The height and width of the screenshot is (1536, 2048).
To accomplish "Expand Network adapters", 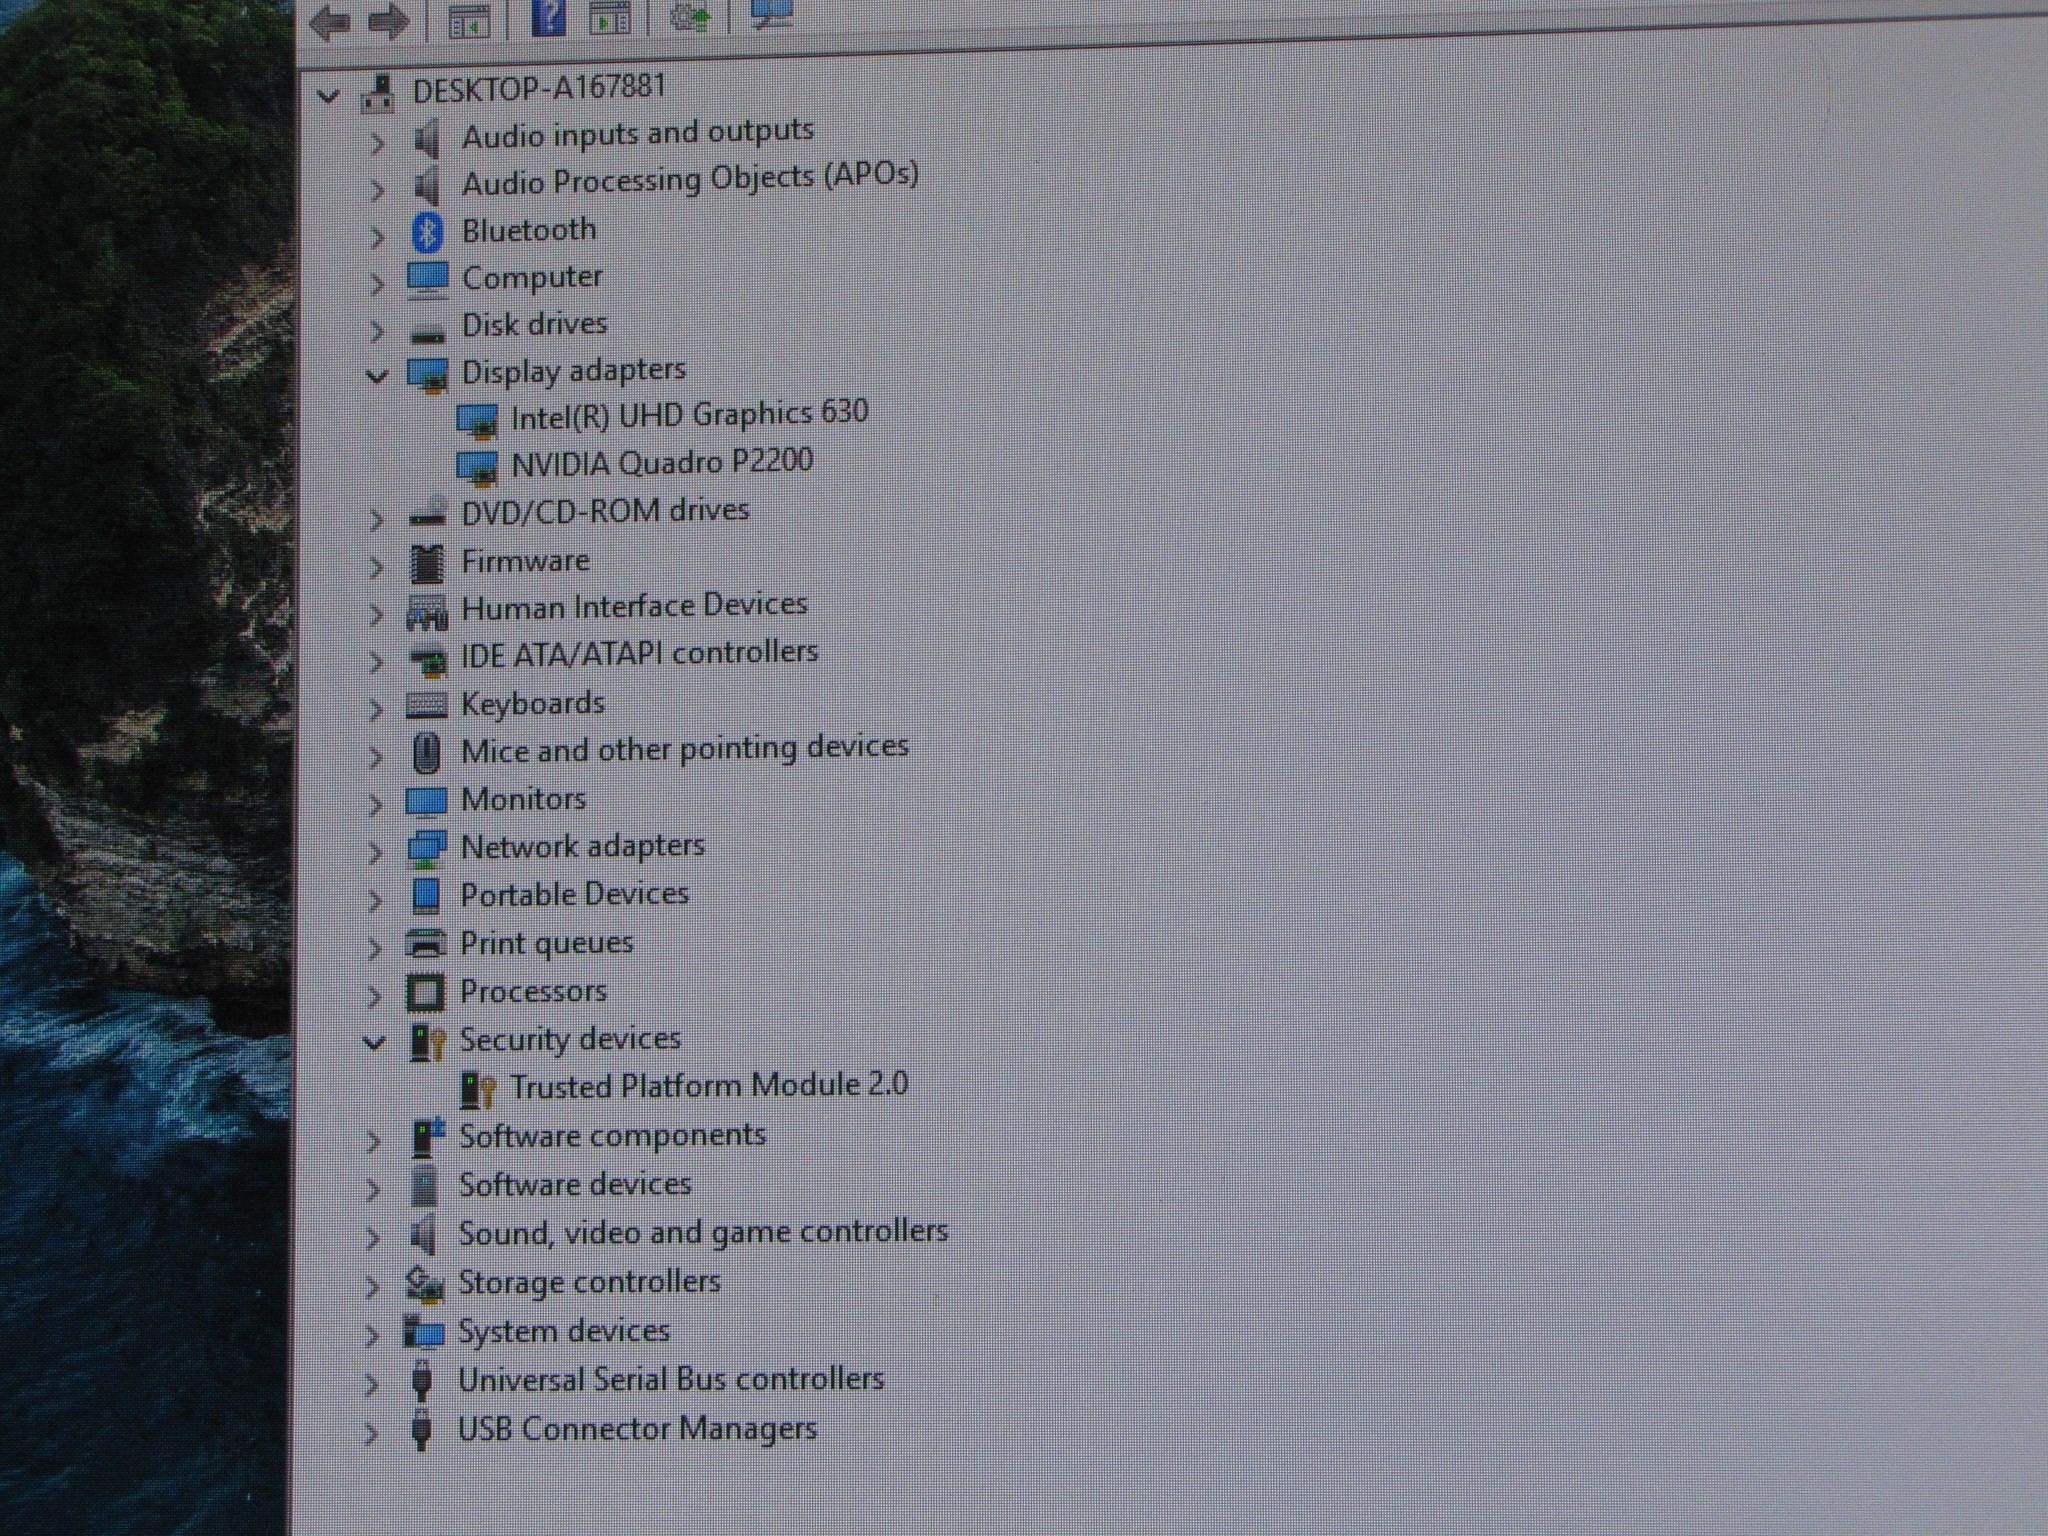I will coord(376,852).
